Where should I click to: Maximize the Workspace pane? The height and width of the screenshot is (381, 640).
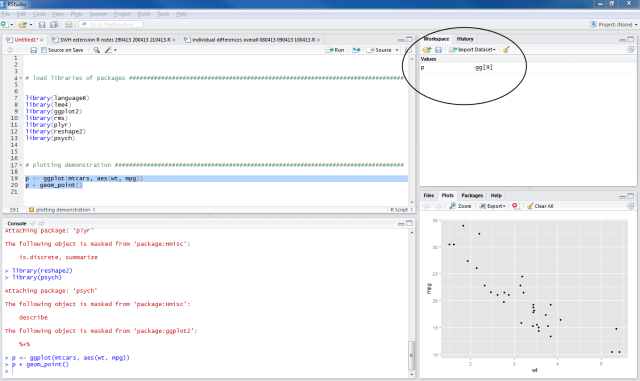[631, 40]
